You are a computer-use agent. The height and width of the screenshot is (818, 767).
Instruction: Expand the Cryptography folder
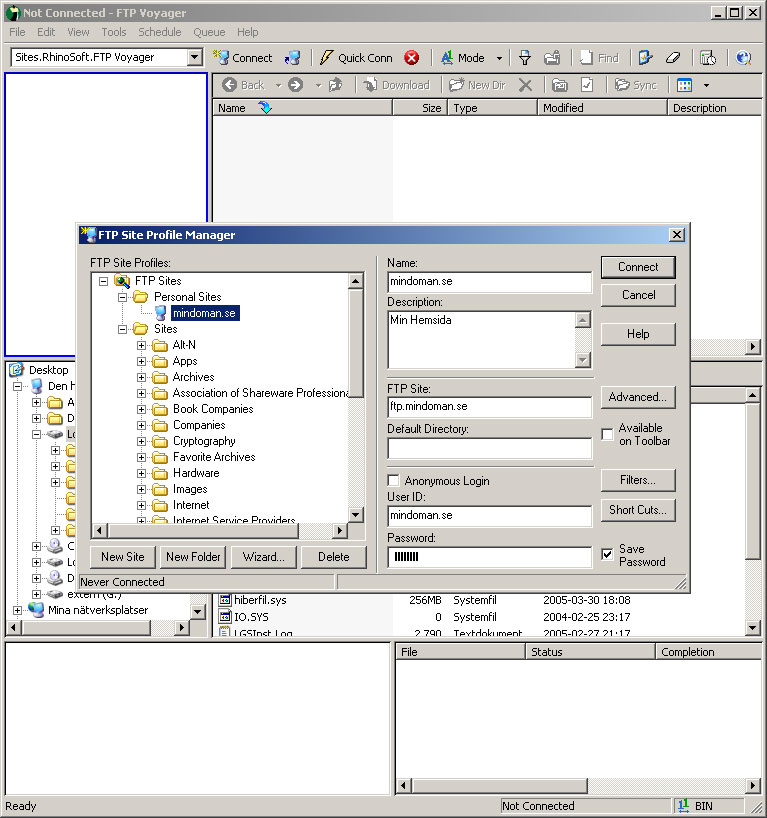(x=141, y=441)
